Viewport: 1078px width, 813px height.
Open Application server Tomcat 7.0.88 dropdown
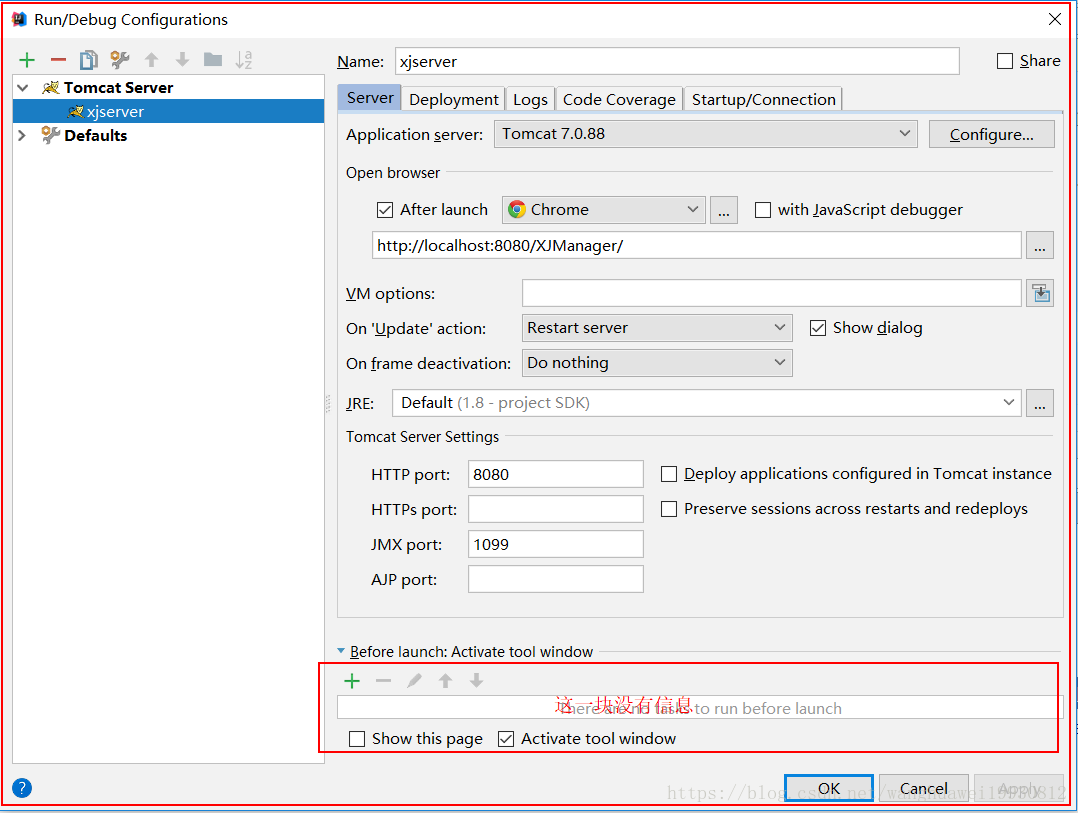pyautogui.click(x=706, y=134)
